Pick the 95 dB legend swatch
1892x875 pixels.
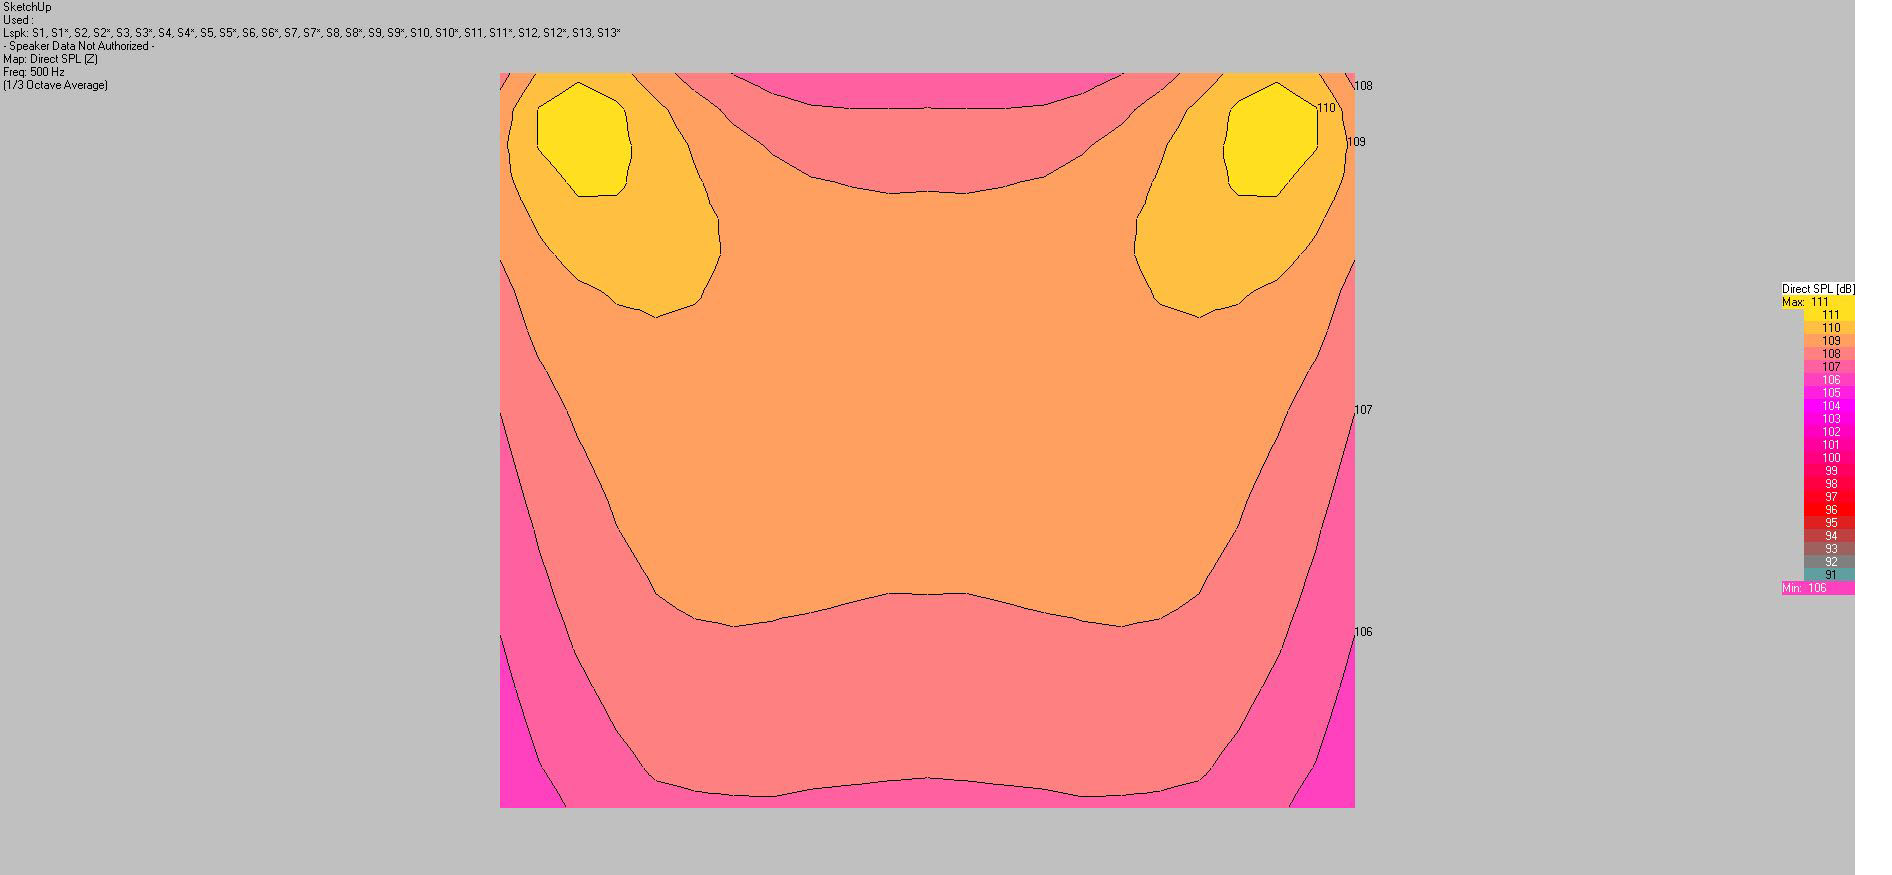point(1829,523)
